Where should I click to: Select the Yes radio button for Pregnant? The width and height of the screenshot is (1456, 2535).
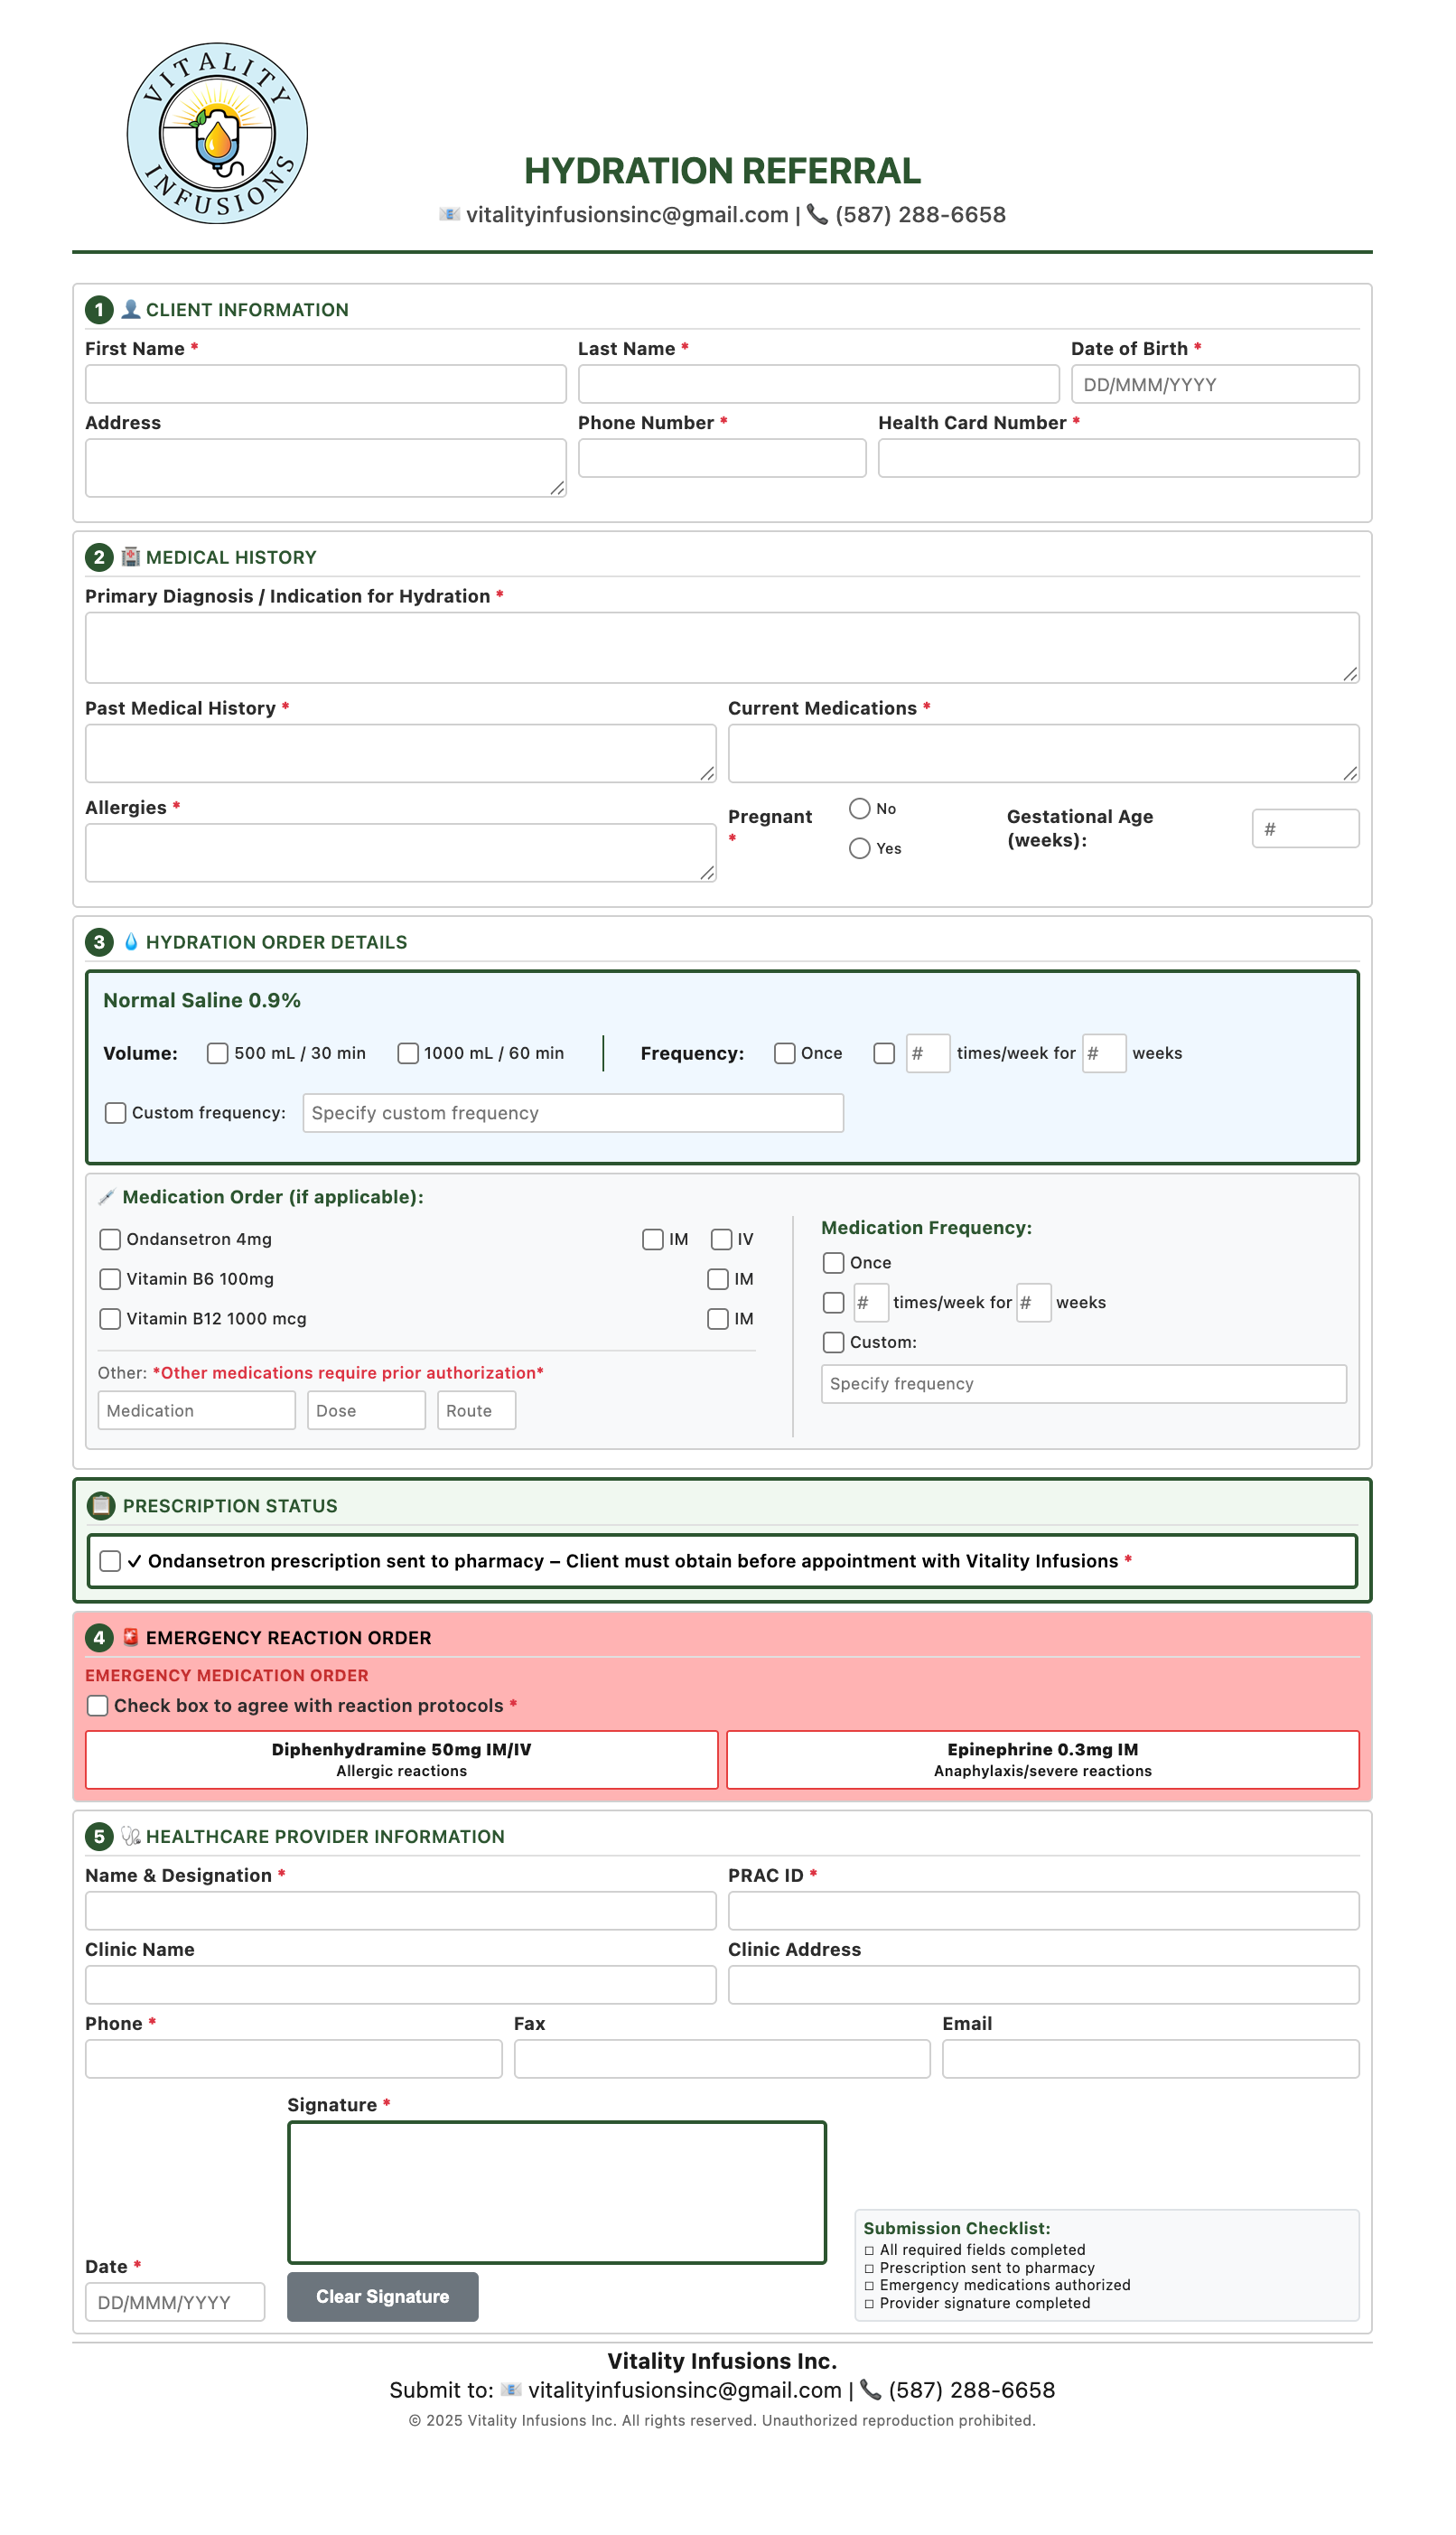coord(859,848)
